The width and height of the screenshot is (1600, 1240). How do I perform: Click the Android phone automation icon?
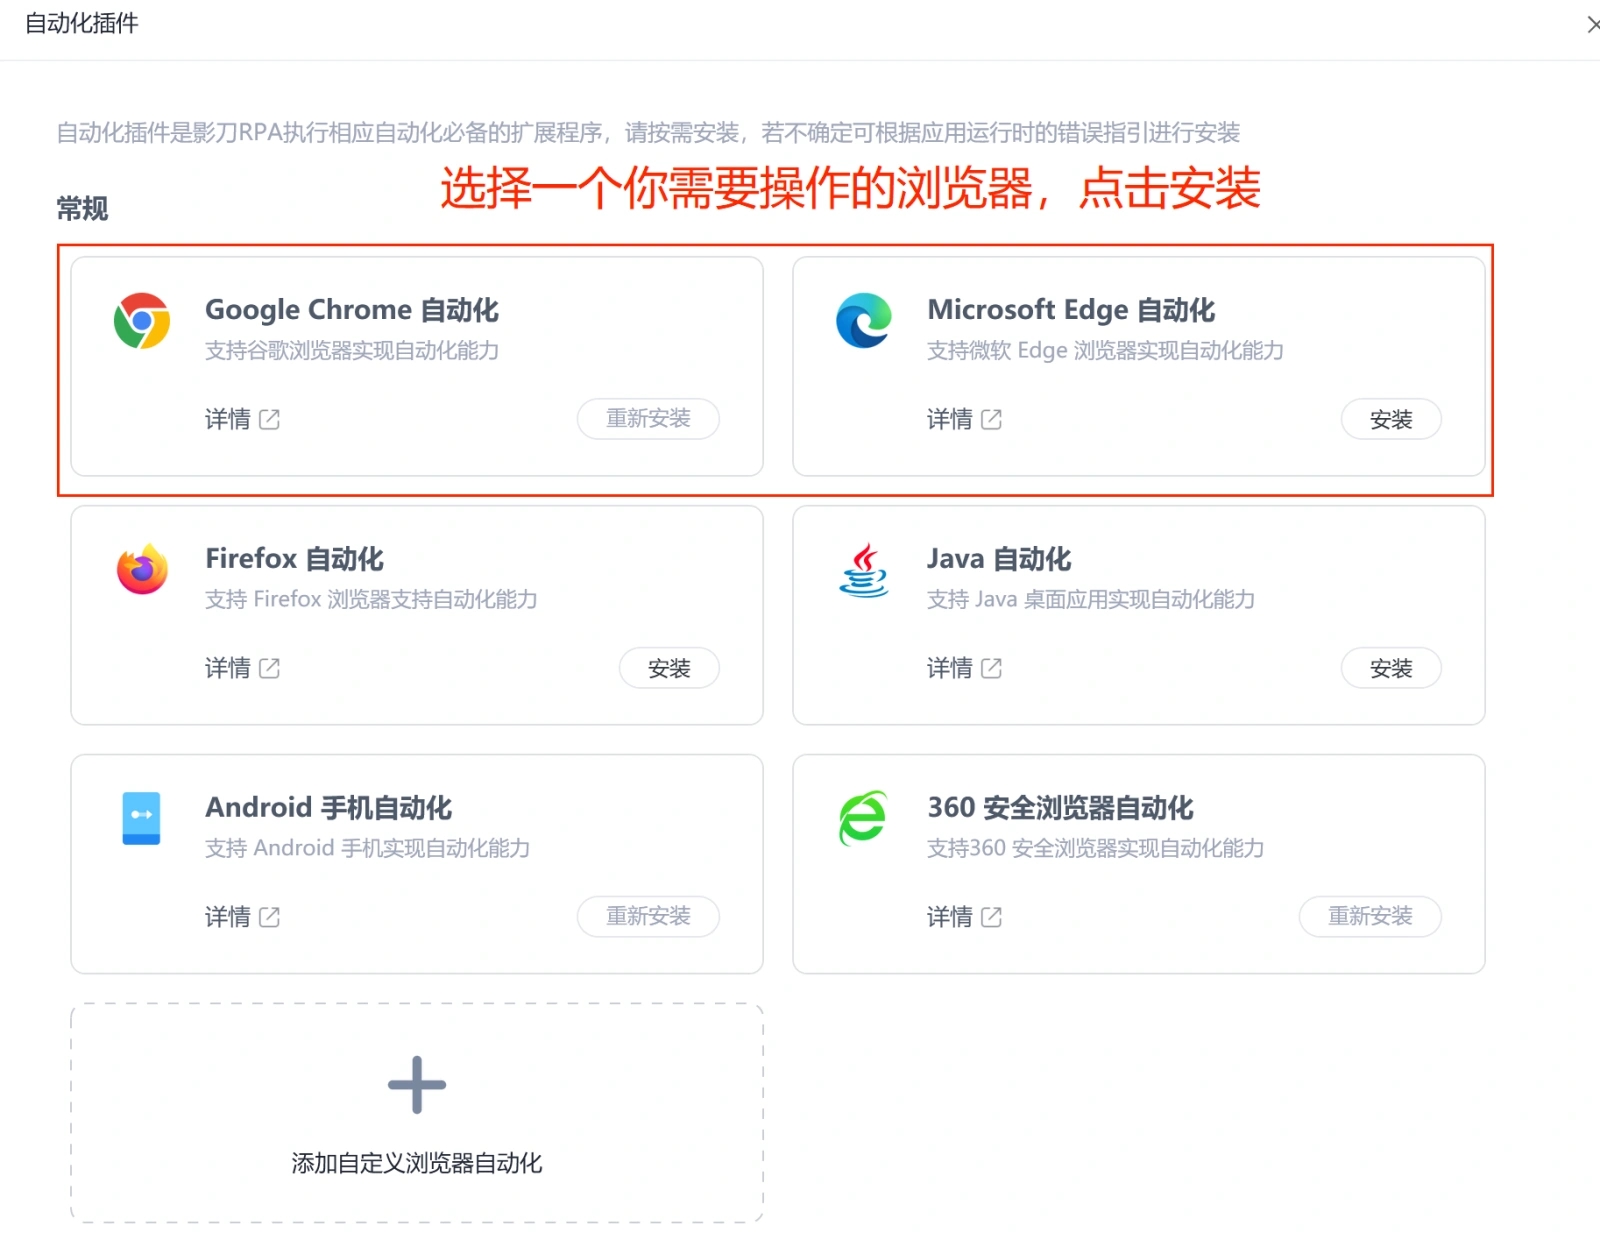tap(141, 818)
